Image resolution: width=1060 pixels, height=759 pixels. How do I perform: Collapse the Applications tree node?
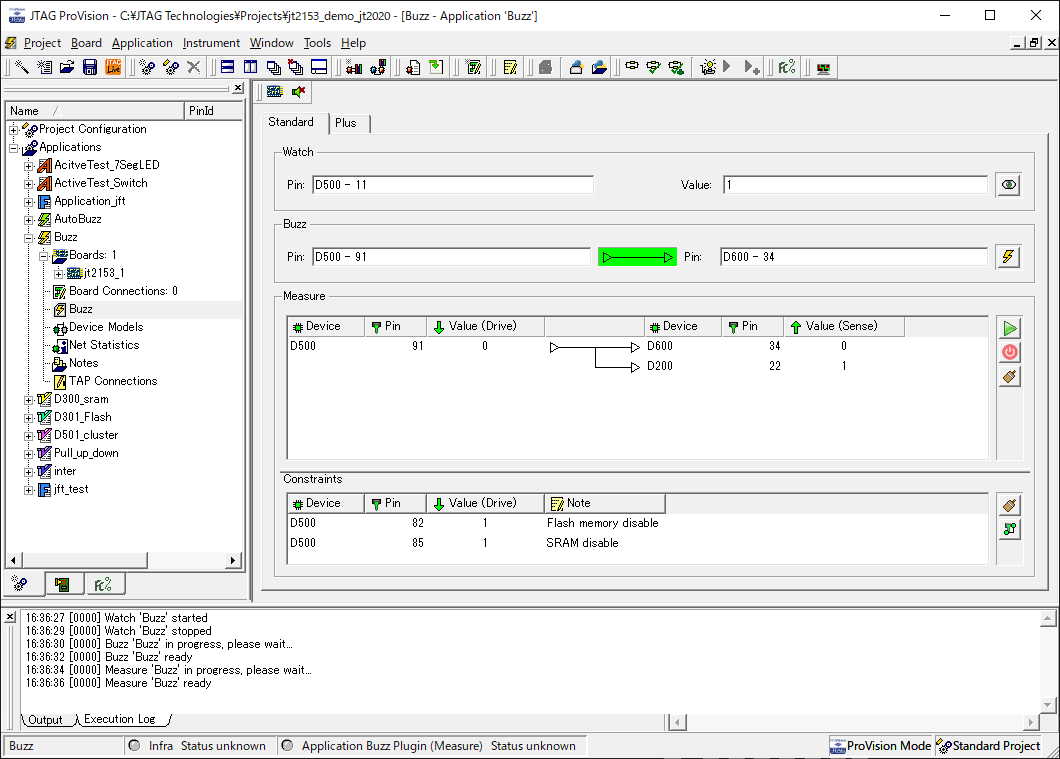[x=14, y=147]
